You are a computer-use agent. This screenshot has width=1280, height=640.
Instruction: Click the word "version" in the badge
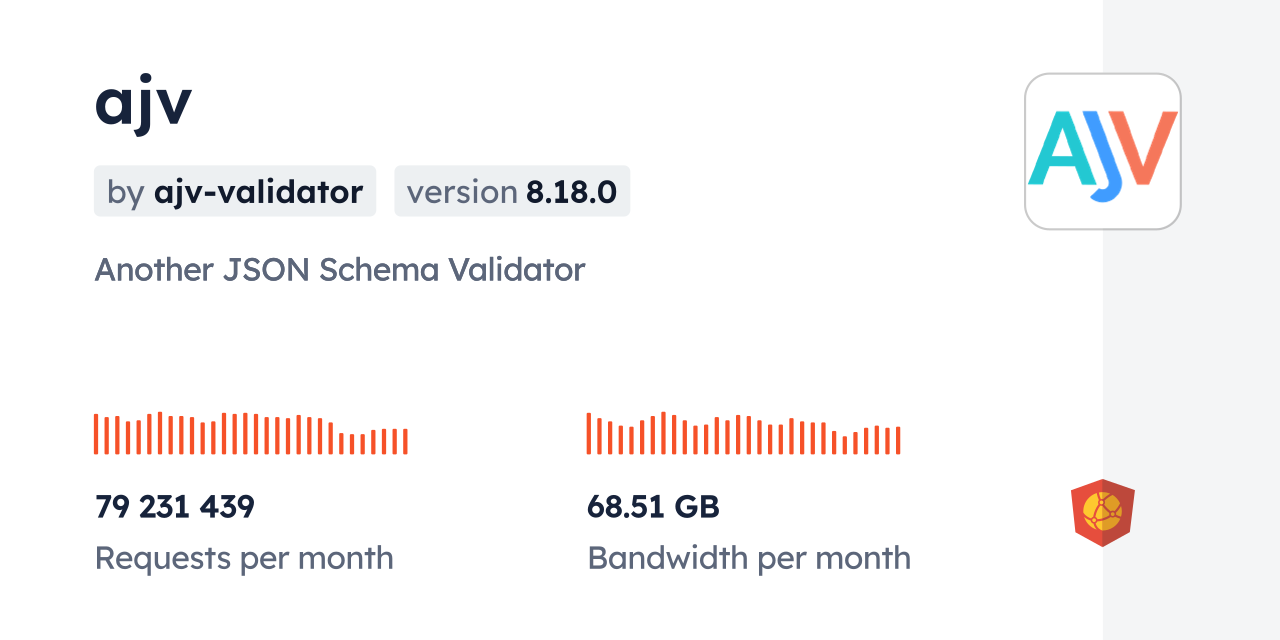coord(462,191)
